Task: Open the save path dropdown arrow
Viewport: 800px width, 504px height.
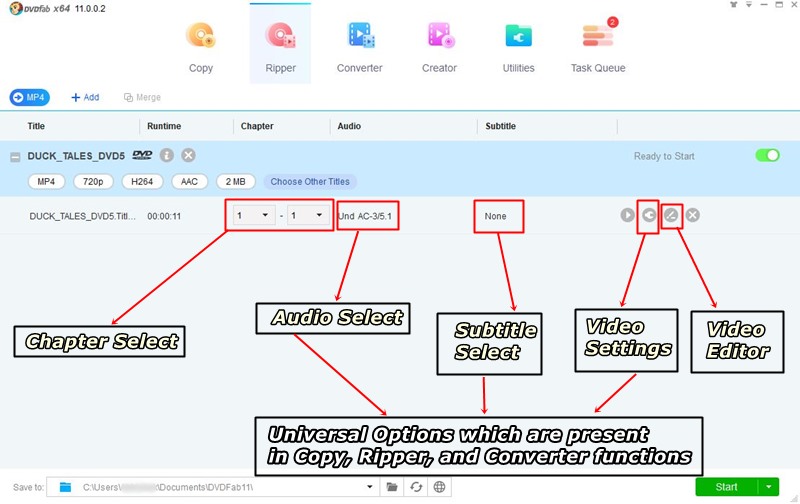Action: coord(370,487)
